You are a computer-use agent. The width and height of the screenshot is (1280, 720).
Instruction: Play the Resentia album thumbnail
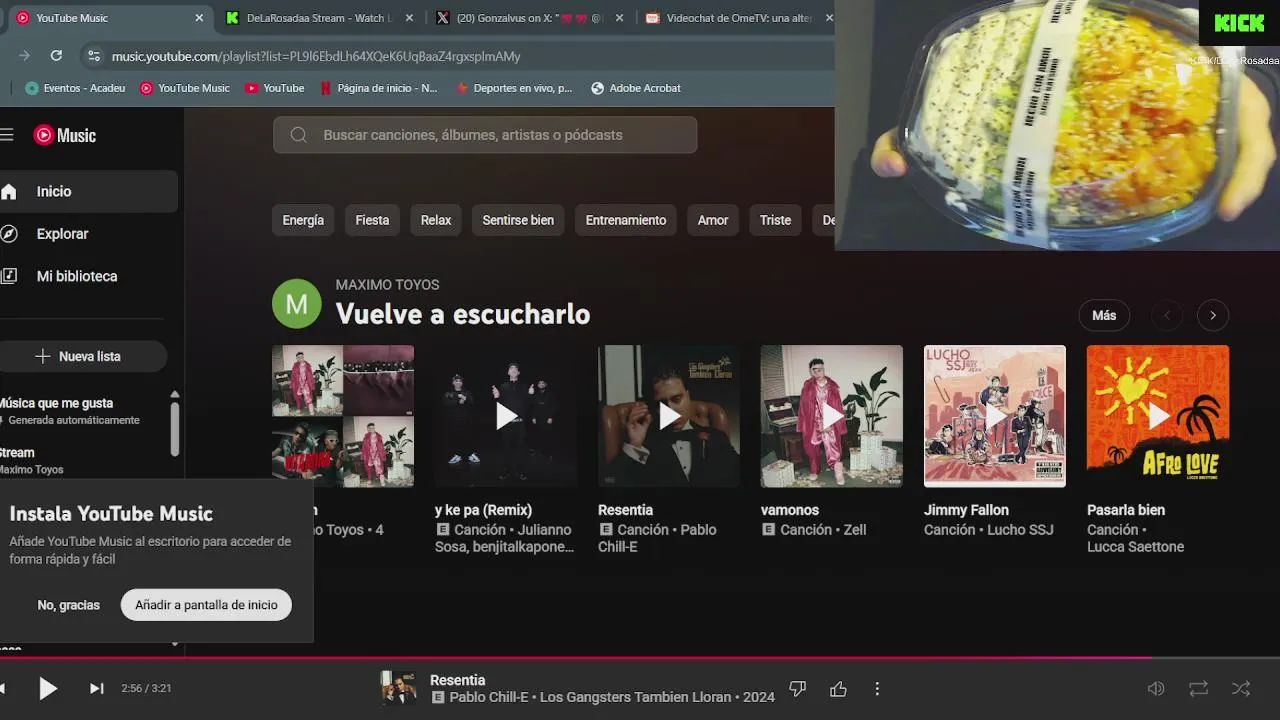click(669, 416)
